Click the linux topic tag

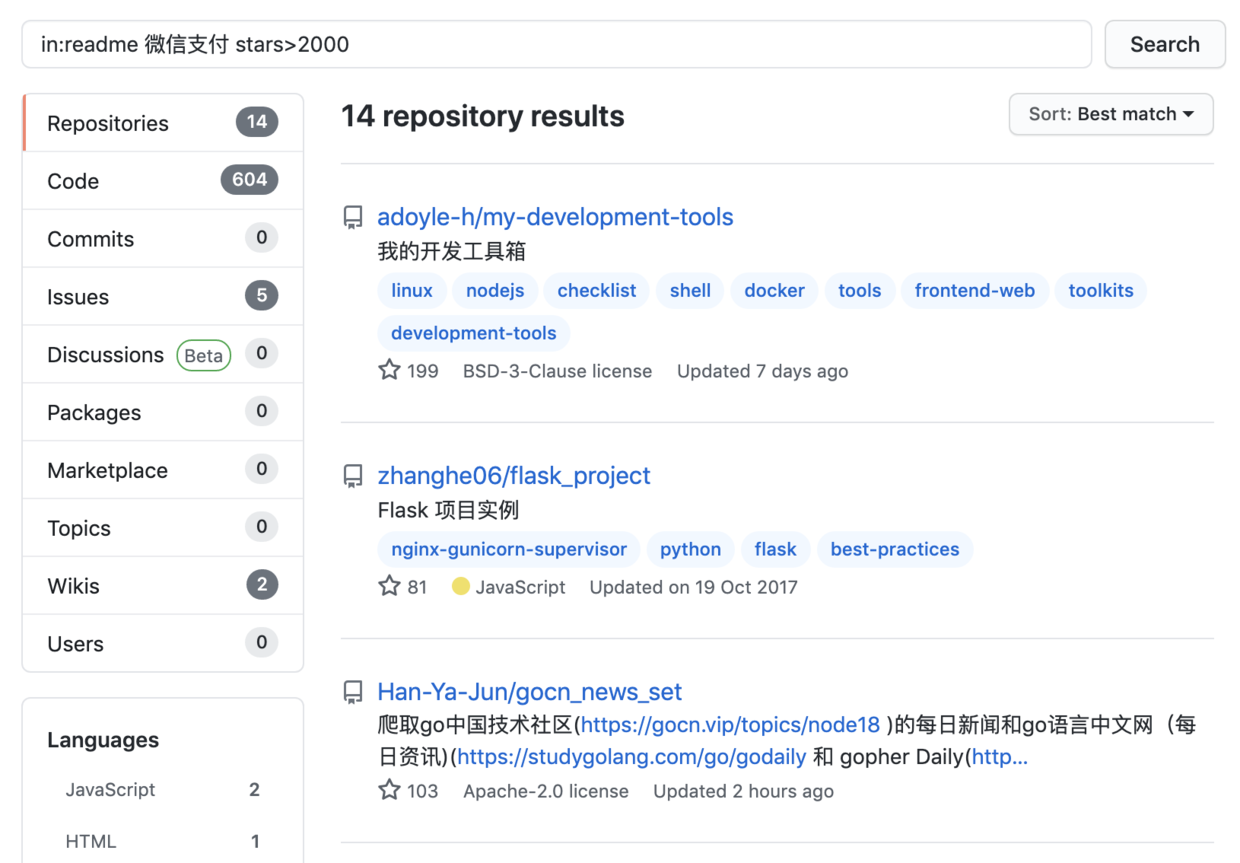pyautogui.click(x=412, y=291)
